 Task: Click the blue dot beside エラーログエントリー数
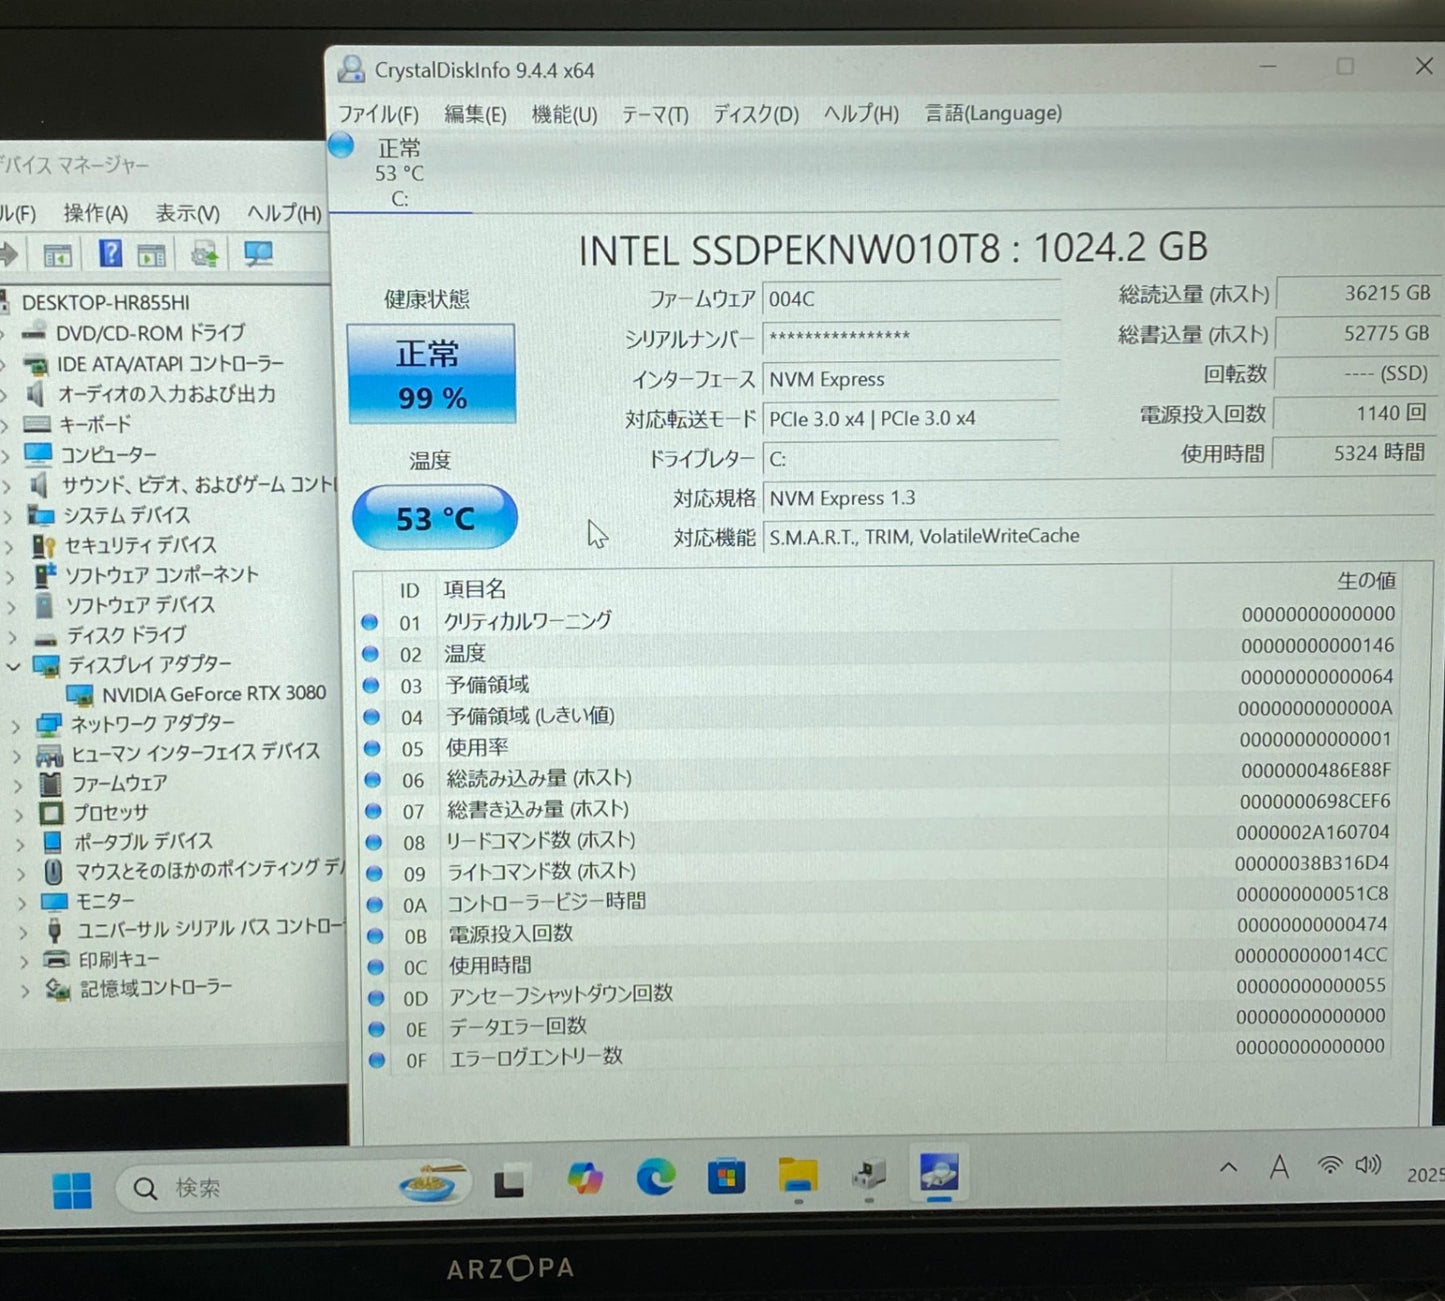375,1060
